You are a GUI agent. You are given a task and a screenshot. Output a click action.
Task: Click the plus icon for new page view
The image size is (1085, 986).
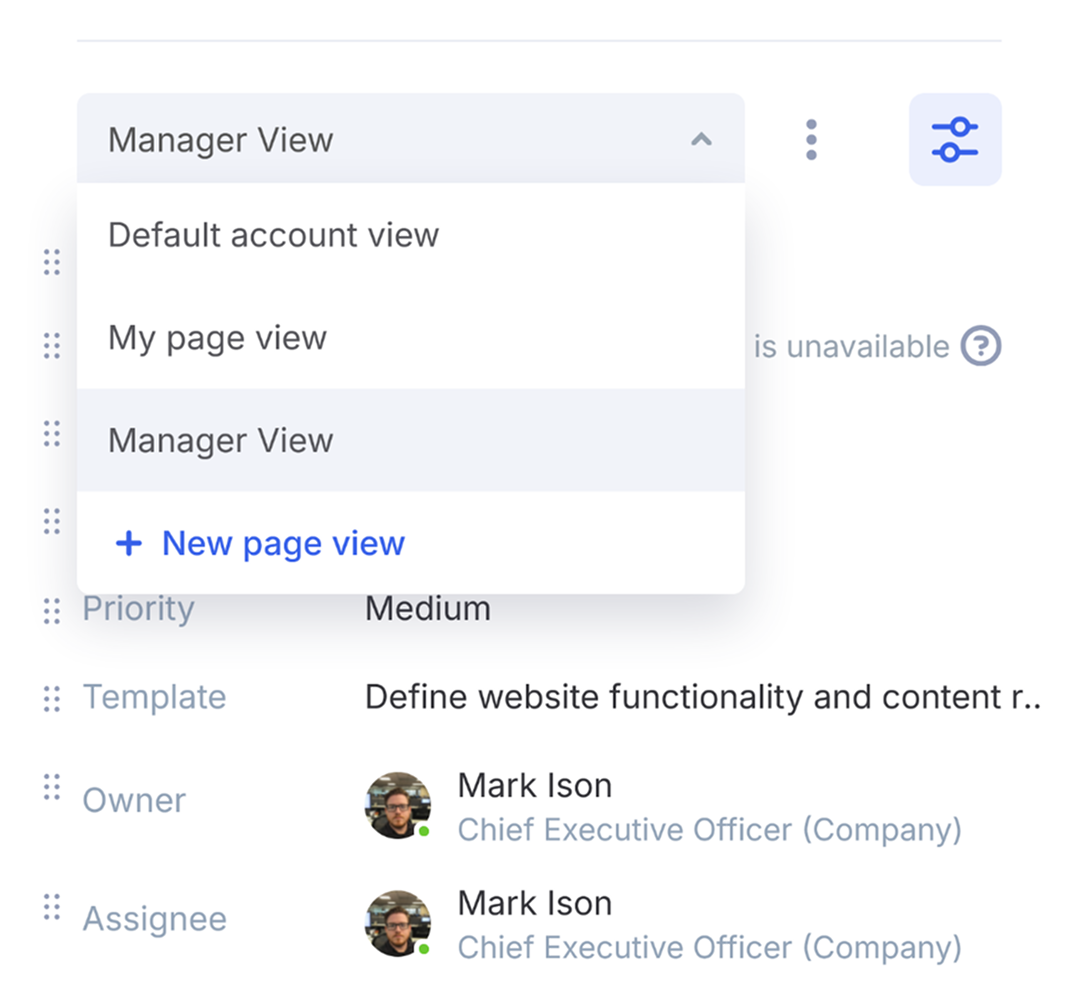pos(129,544)
